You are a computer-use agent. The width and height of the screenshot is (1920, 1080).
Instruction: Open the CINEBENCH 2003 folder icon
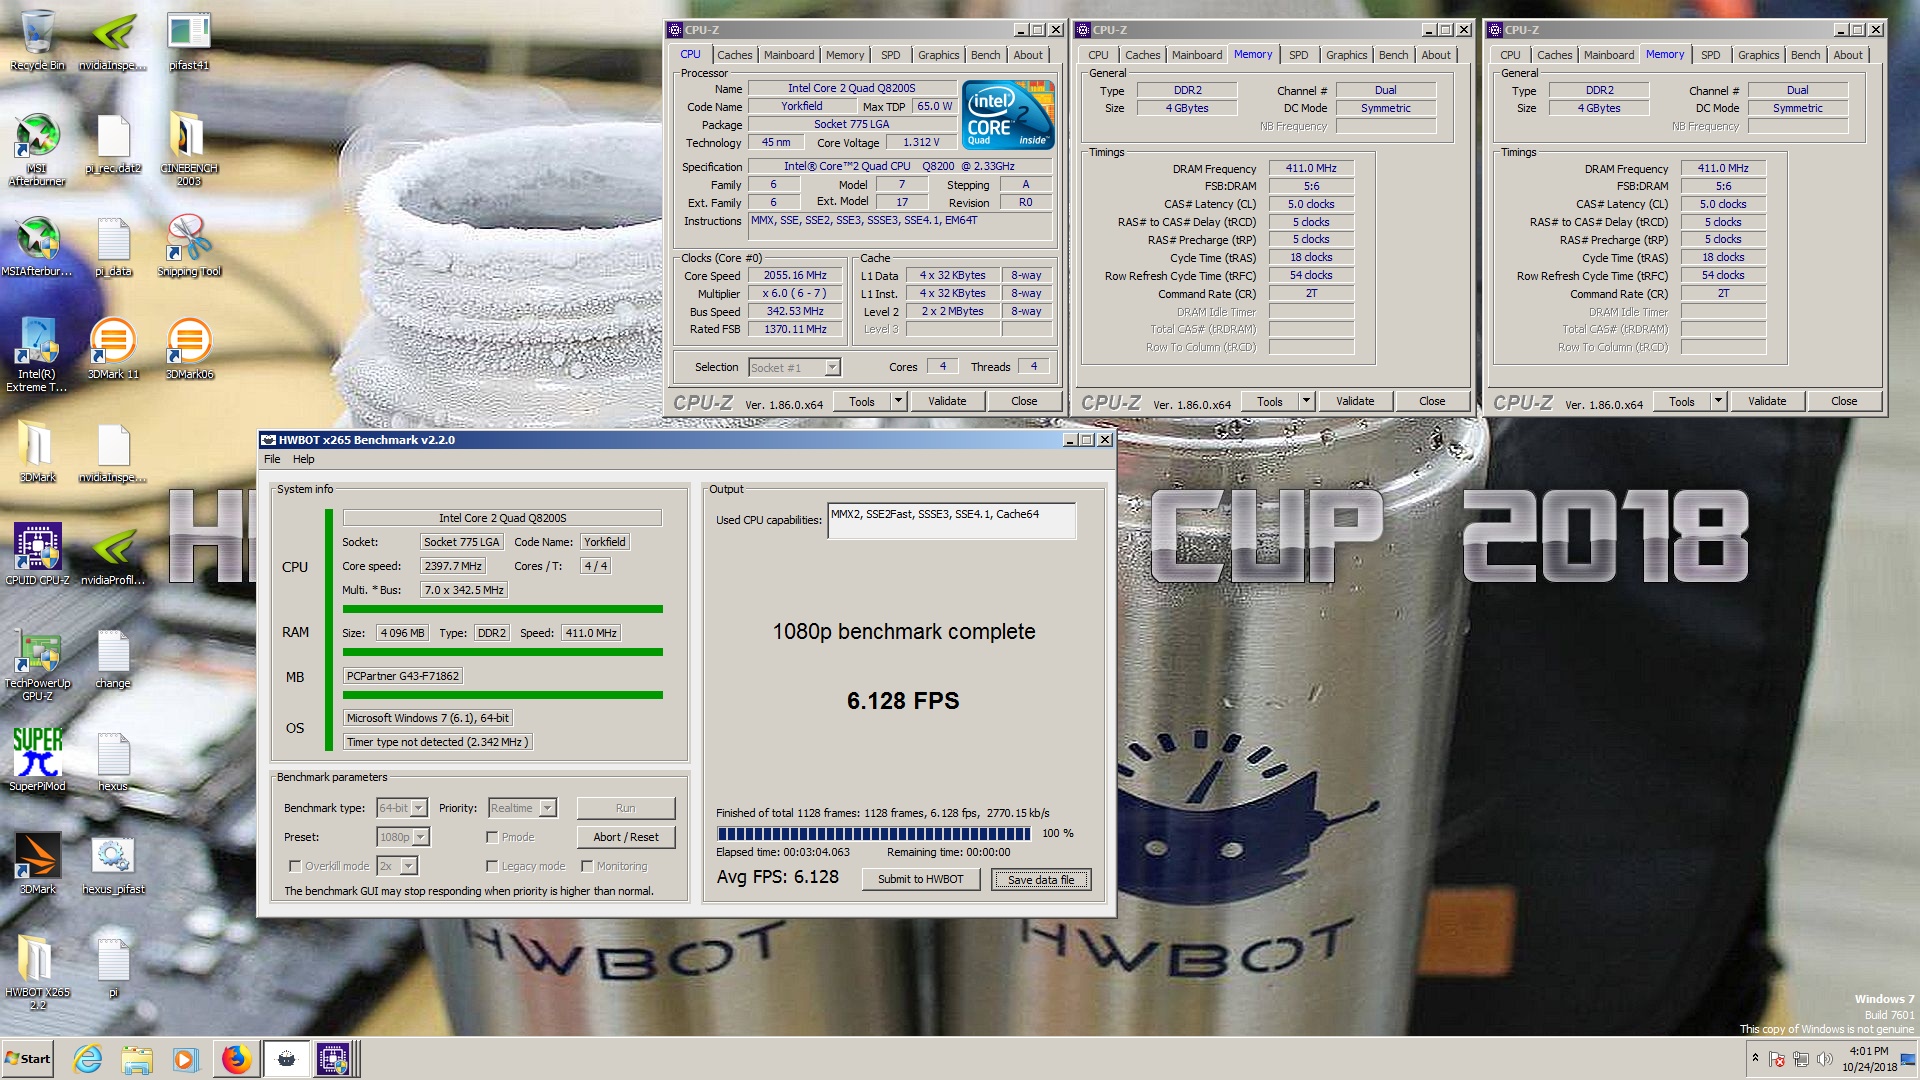click(189, 150)
